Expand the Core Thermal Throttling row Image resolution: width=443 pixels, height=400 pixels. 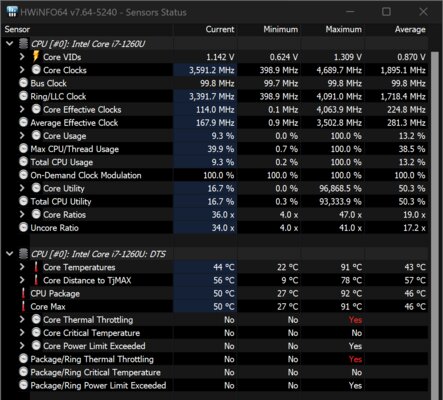tap(22, 319)
